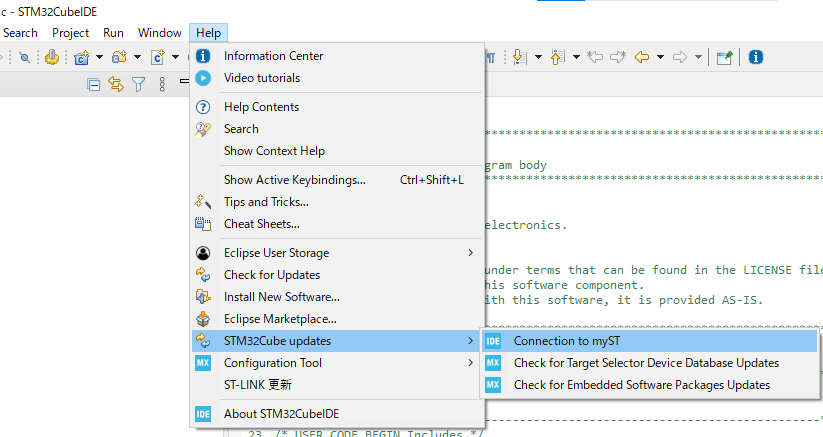The image size is (823, 437).
Task: Open Tips and Tricks...
Action: coord(337,202)
